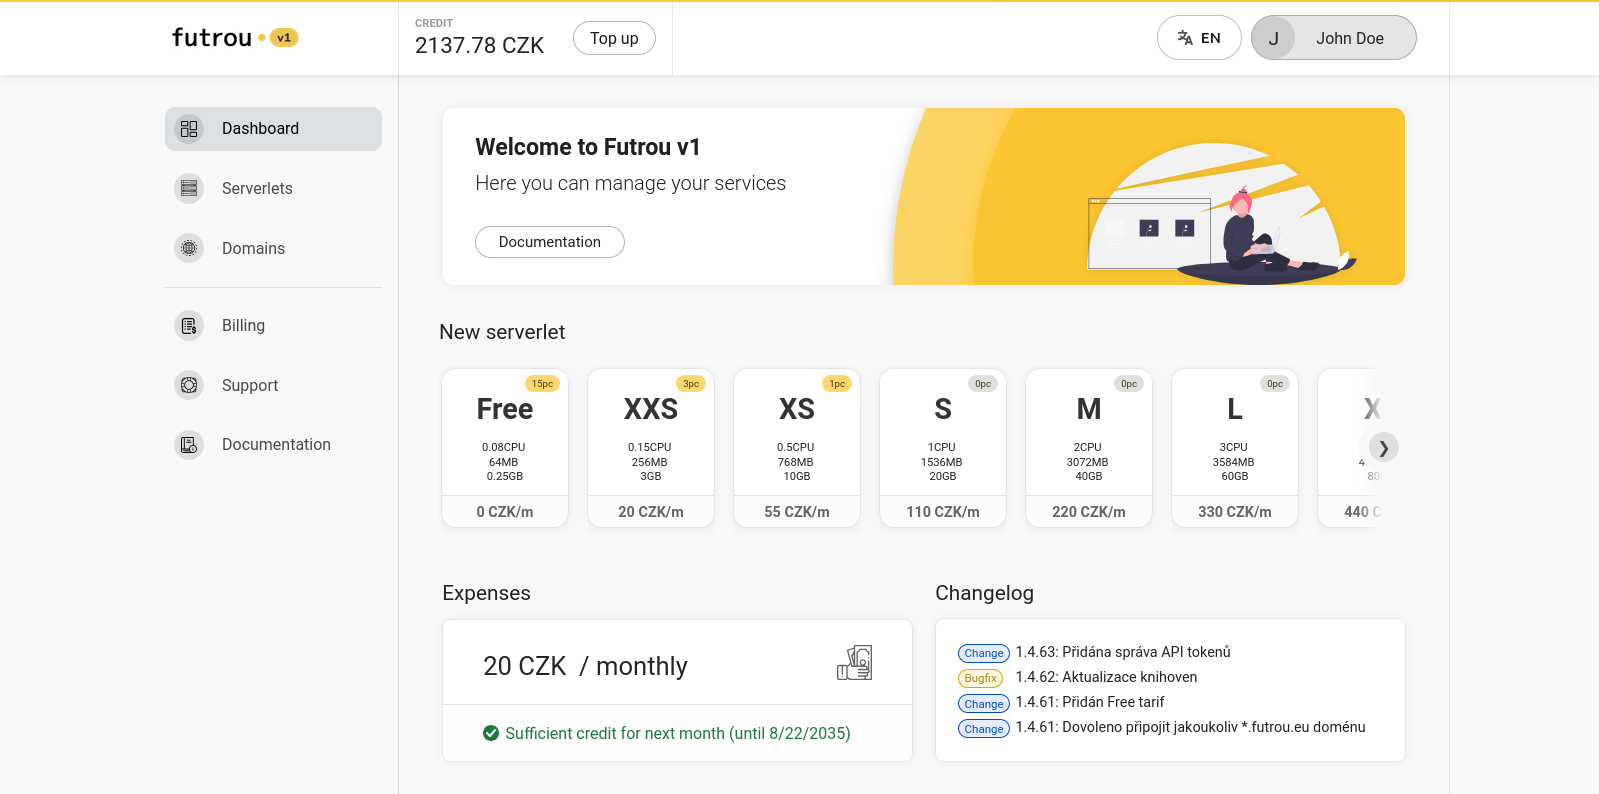Open Documentation from the sidebar
The height and width of the screenshot is (794, 1599).
273,444
